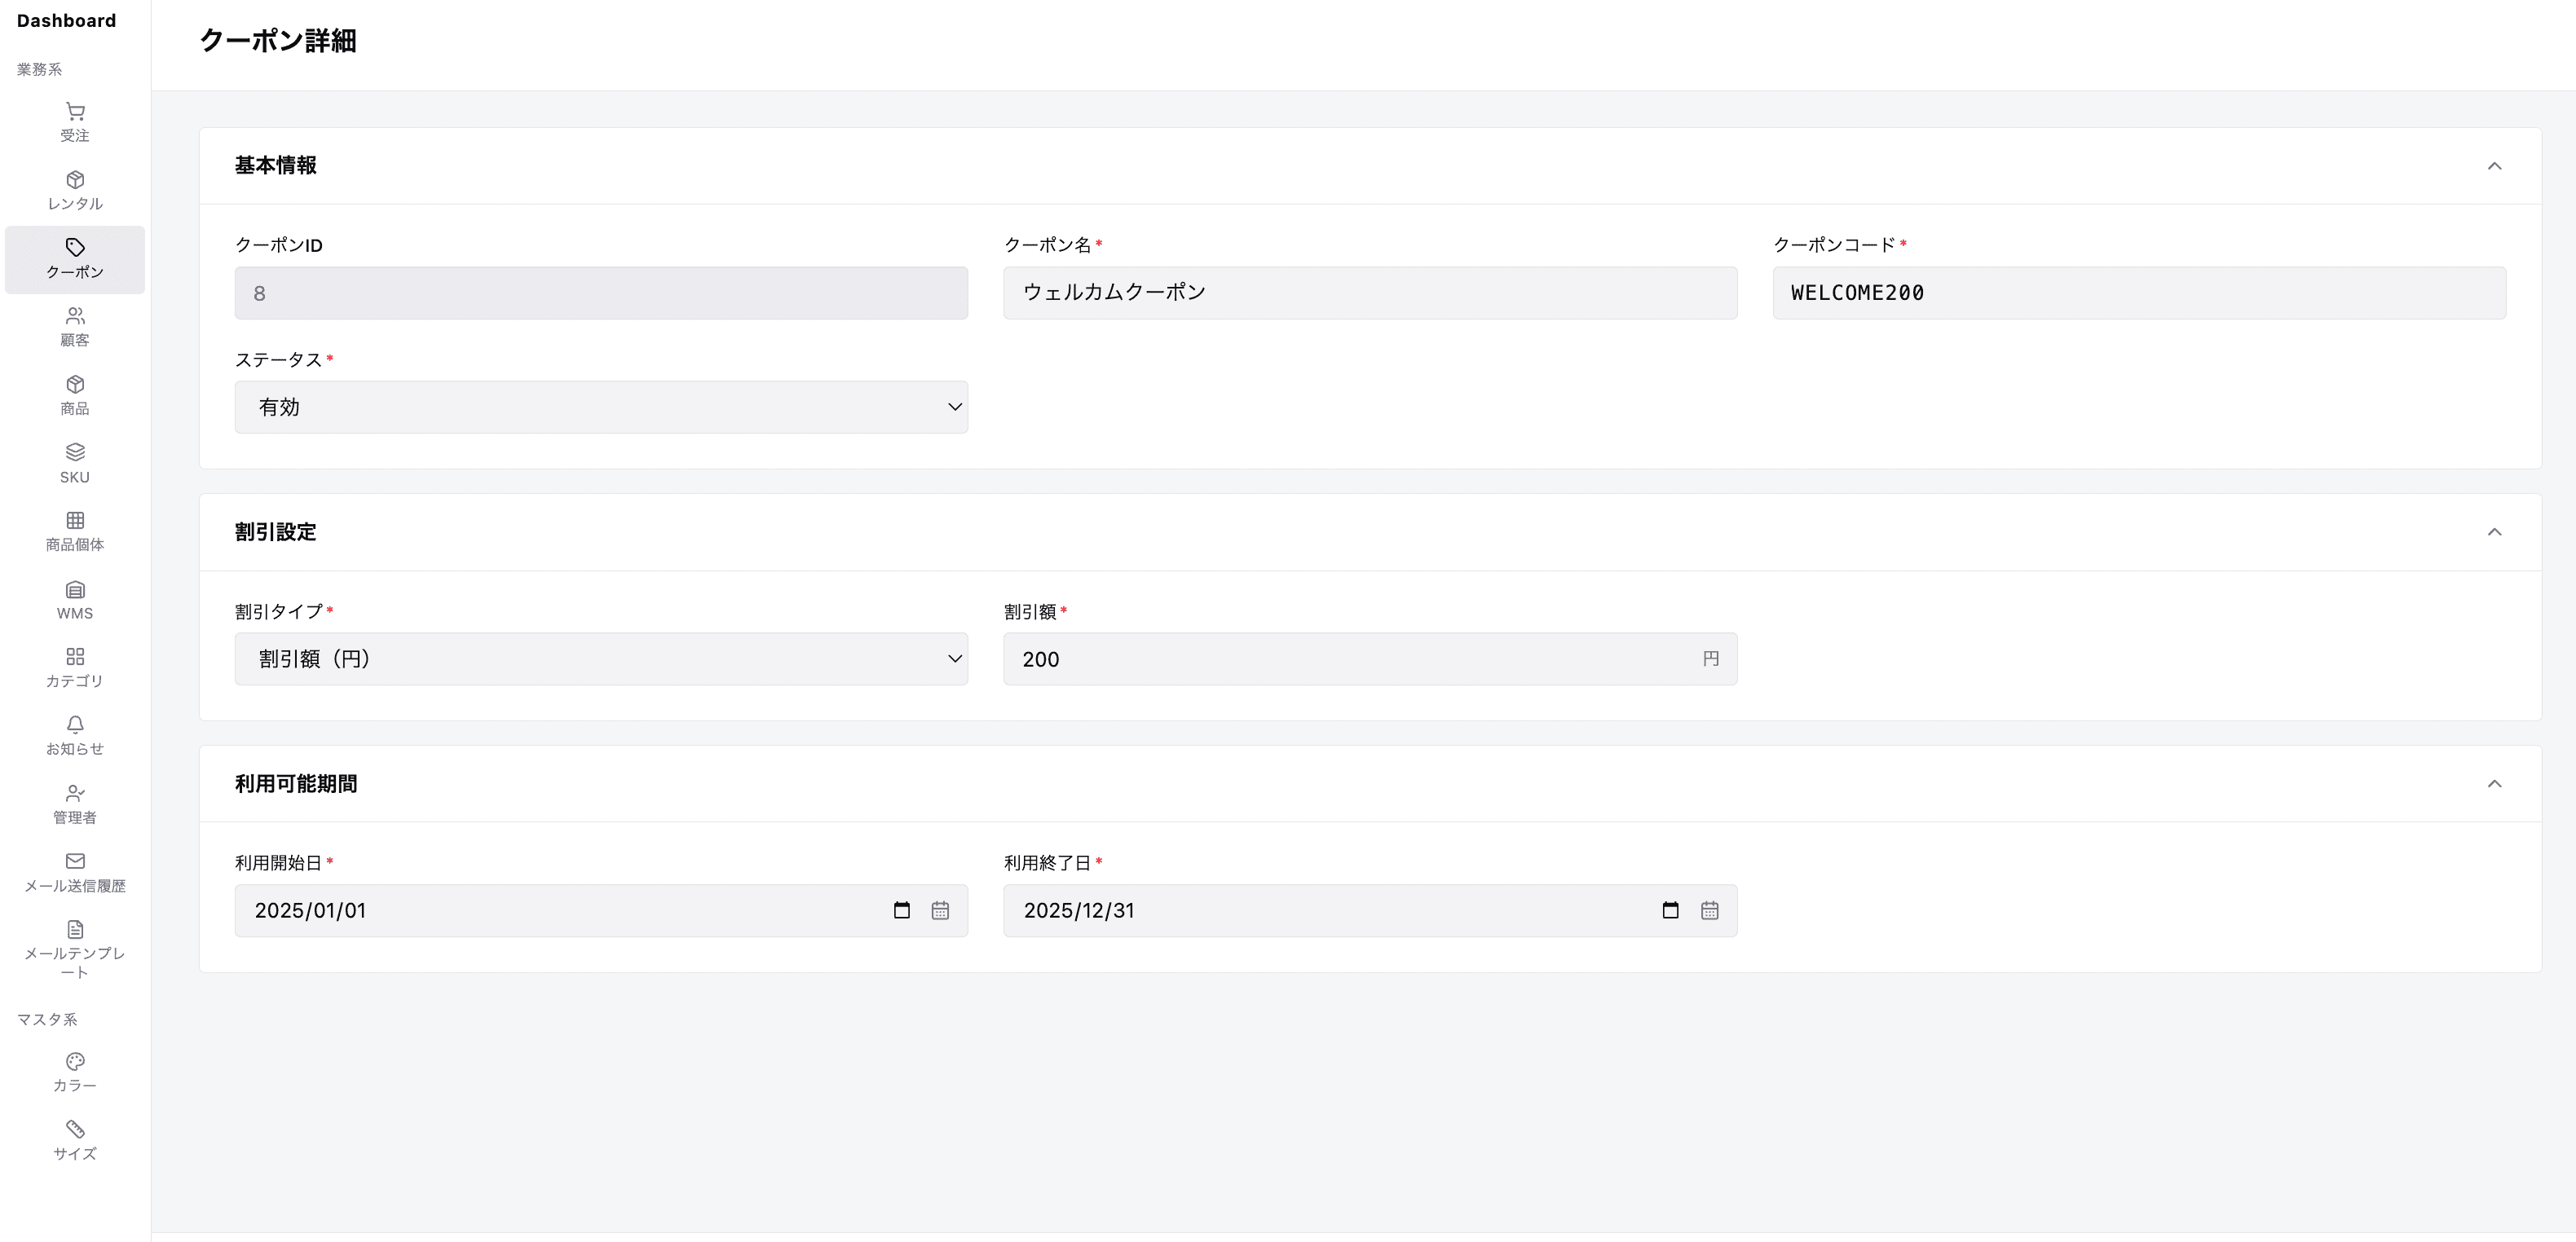Go to サイズ menu label
The height and width of the screenshot is (1242, 2576).
[x=75, y=1154]
